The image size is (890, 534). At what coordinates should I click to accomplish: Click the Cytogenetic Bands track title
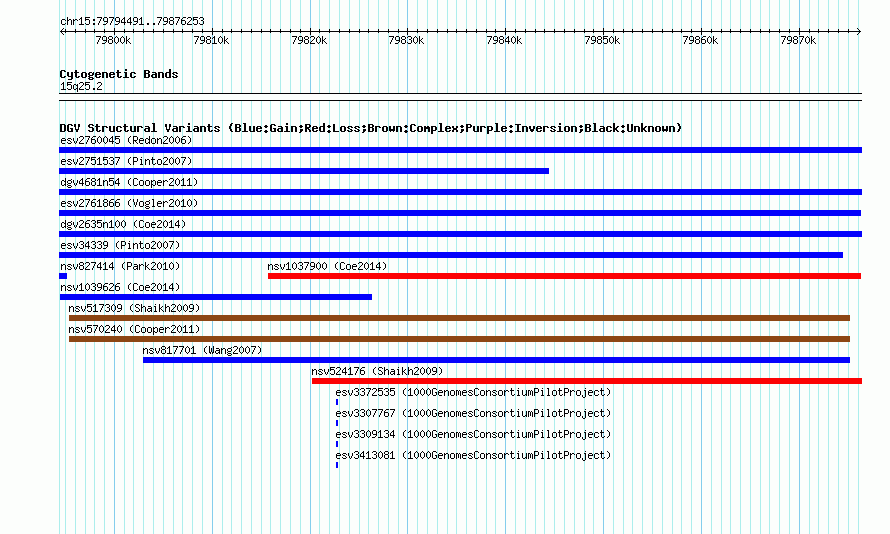click(x=119, y=74)
